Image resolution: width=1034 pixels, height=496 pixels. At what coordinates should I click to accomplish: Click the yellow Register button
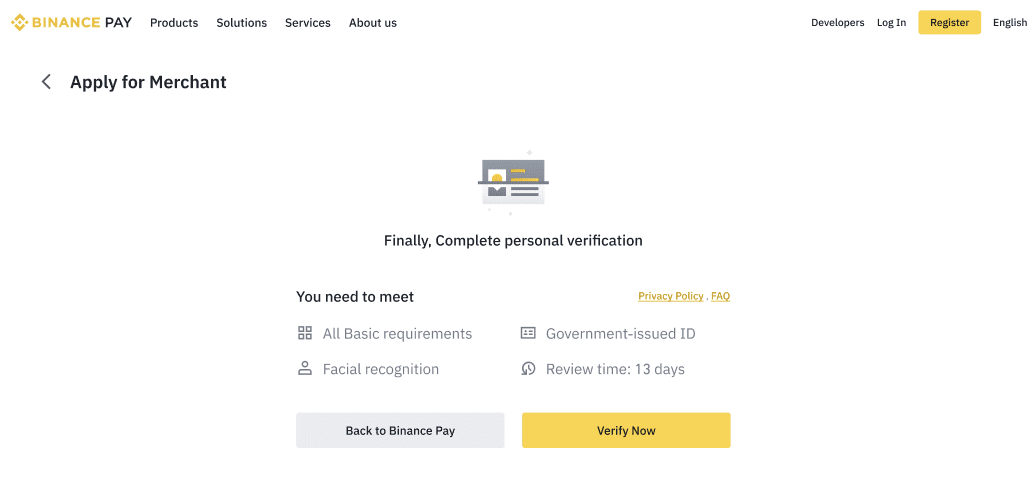coord(950,22)
